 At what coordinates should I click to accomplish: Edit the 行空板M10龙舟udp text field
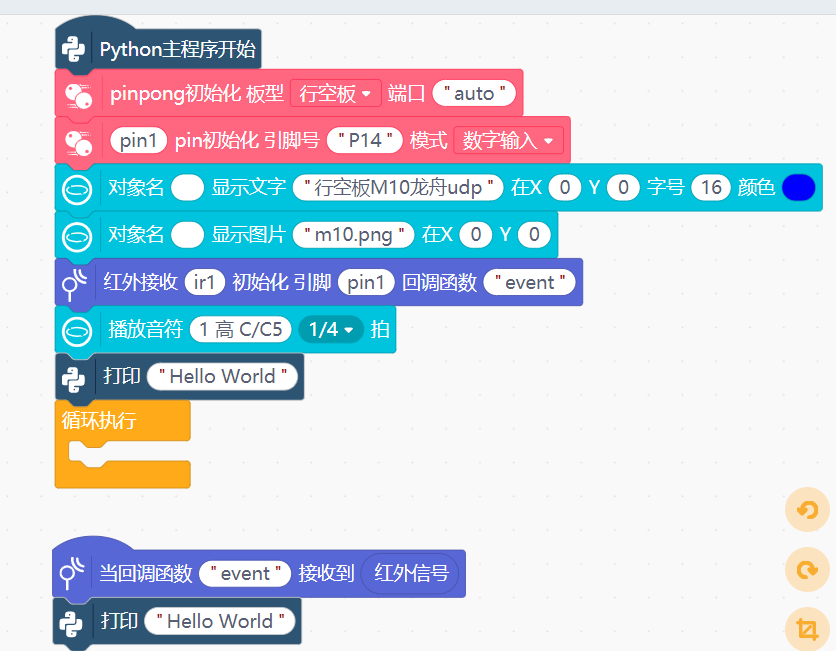[x=398, y=187]
